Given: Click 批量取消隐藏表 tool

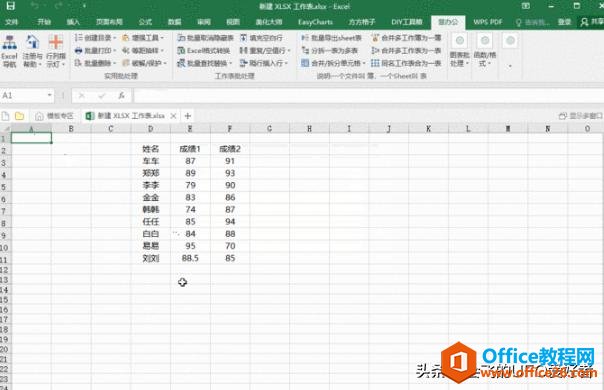Looking at the screenshot, I should coord(205,38).
